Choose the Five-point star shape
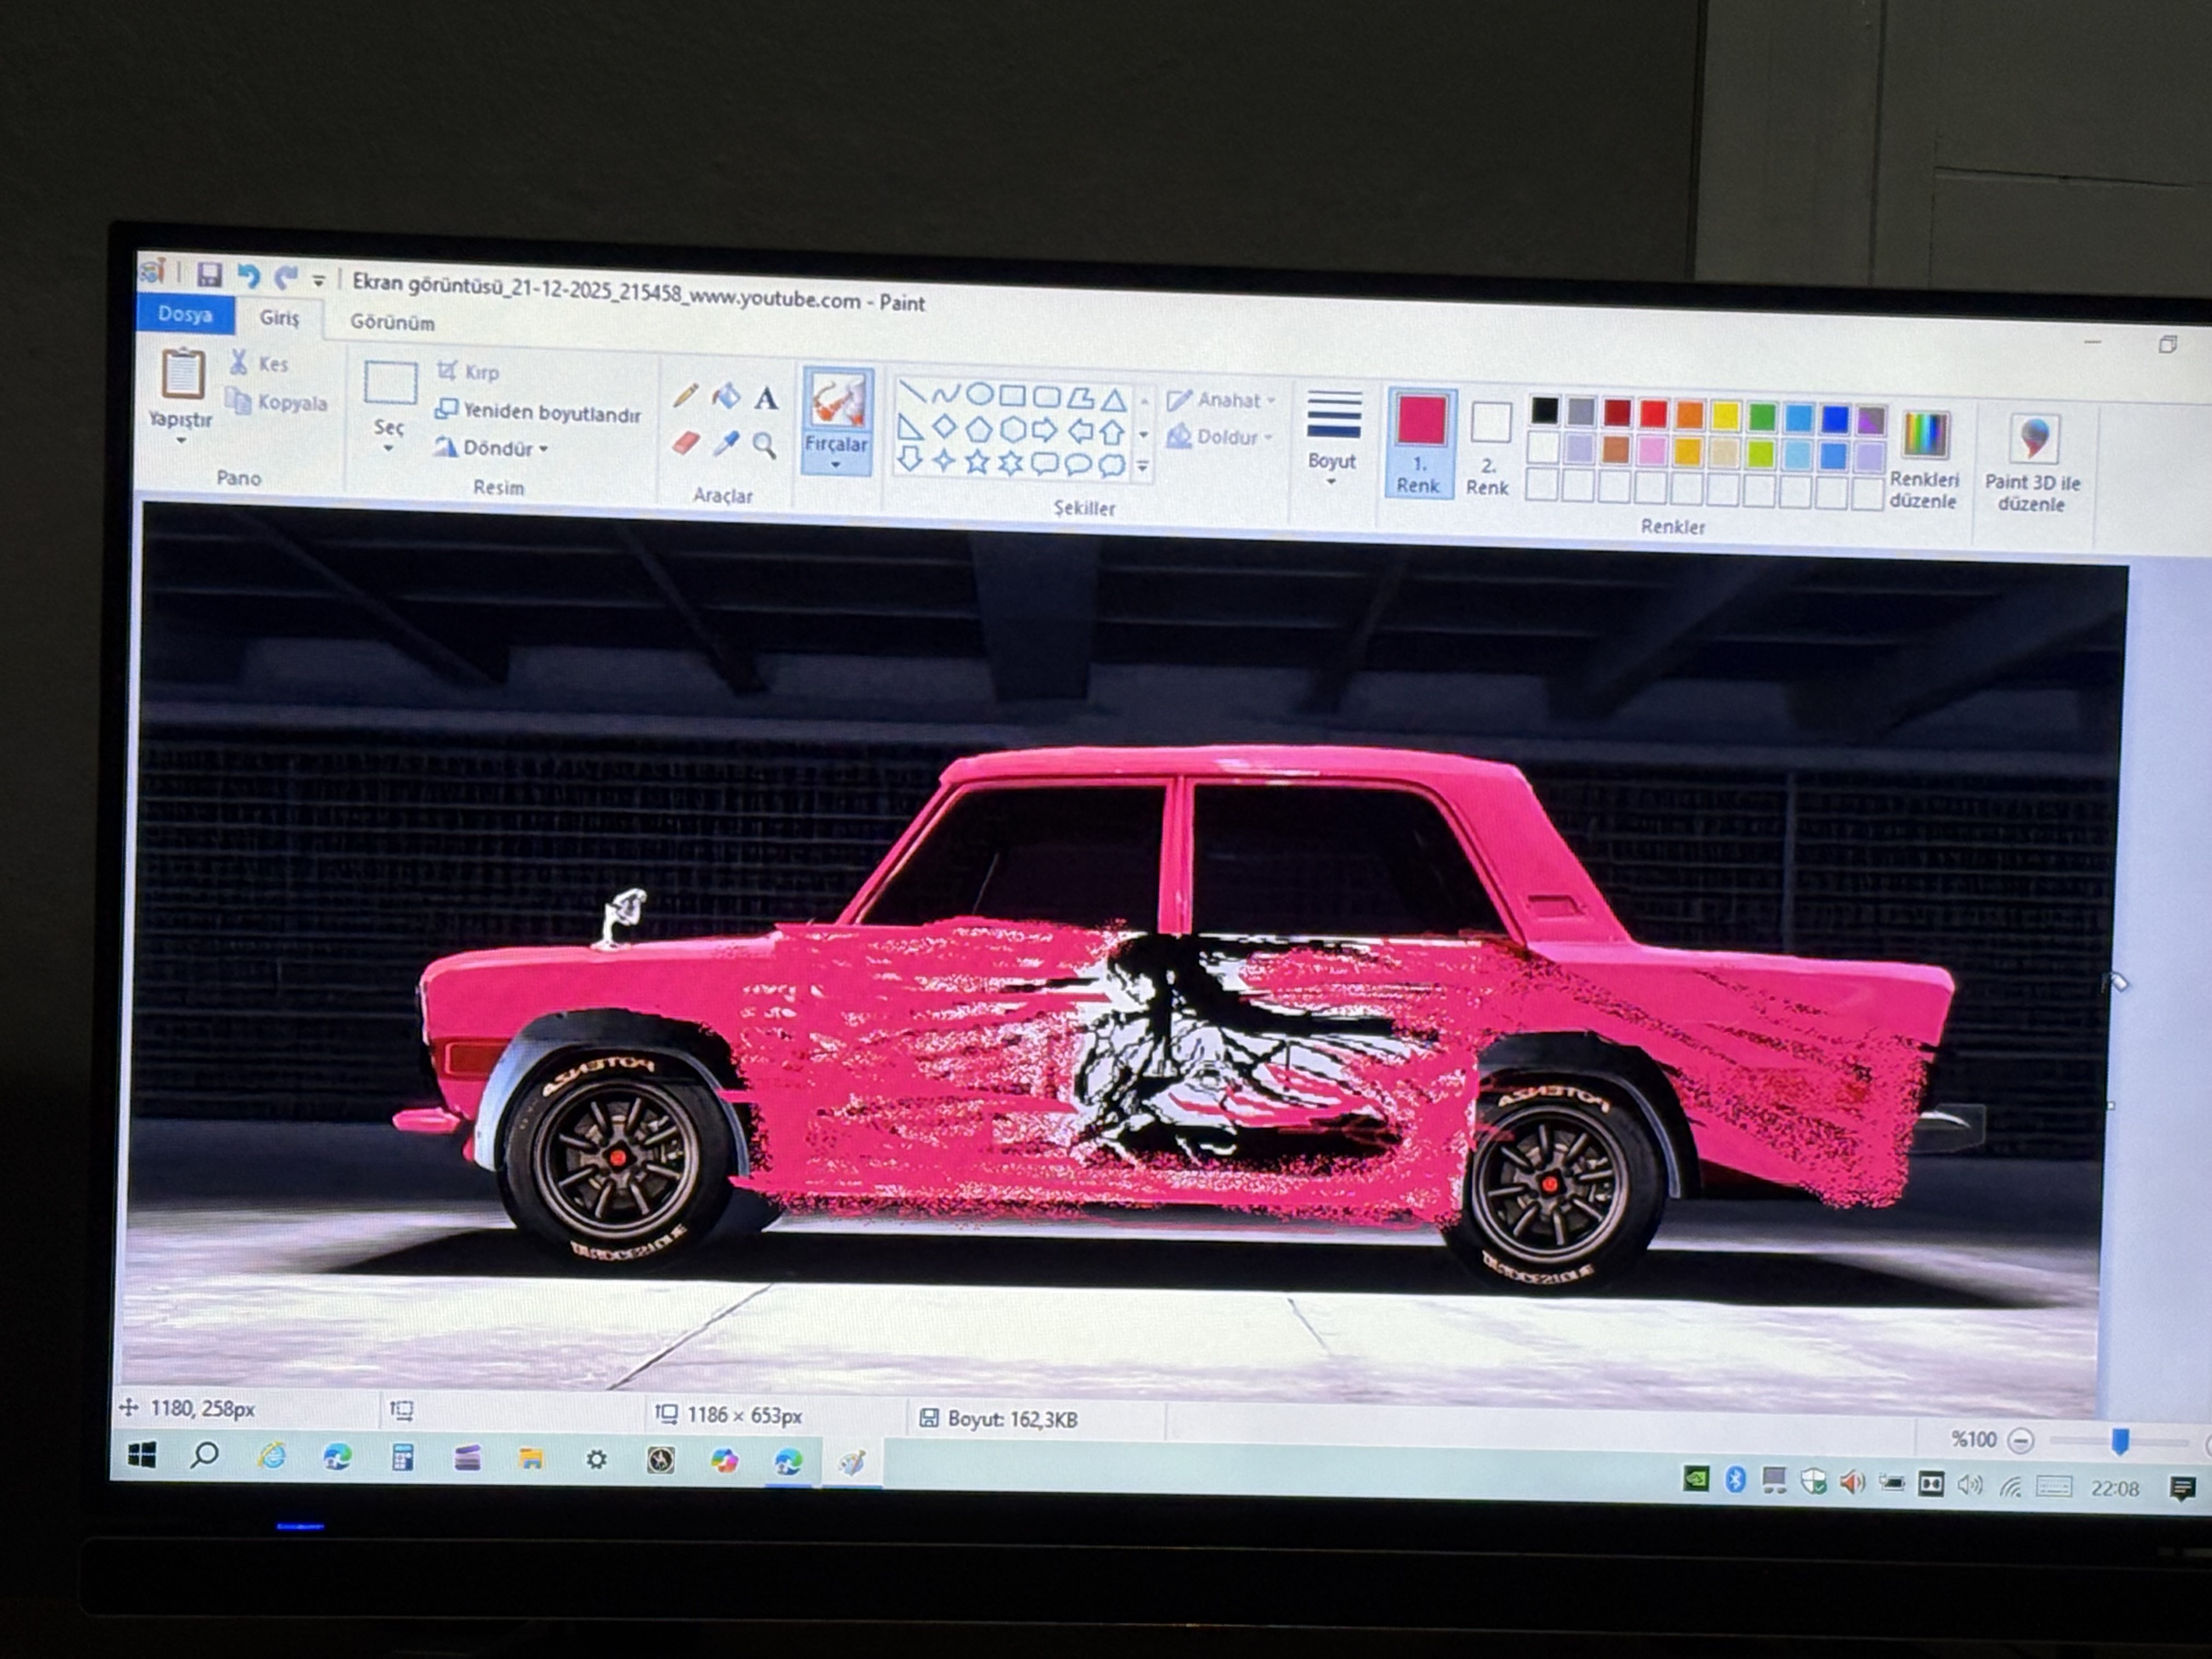Viewport: 2212px width, 1659px height. 977,462
